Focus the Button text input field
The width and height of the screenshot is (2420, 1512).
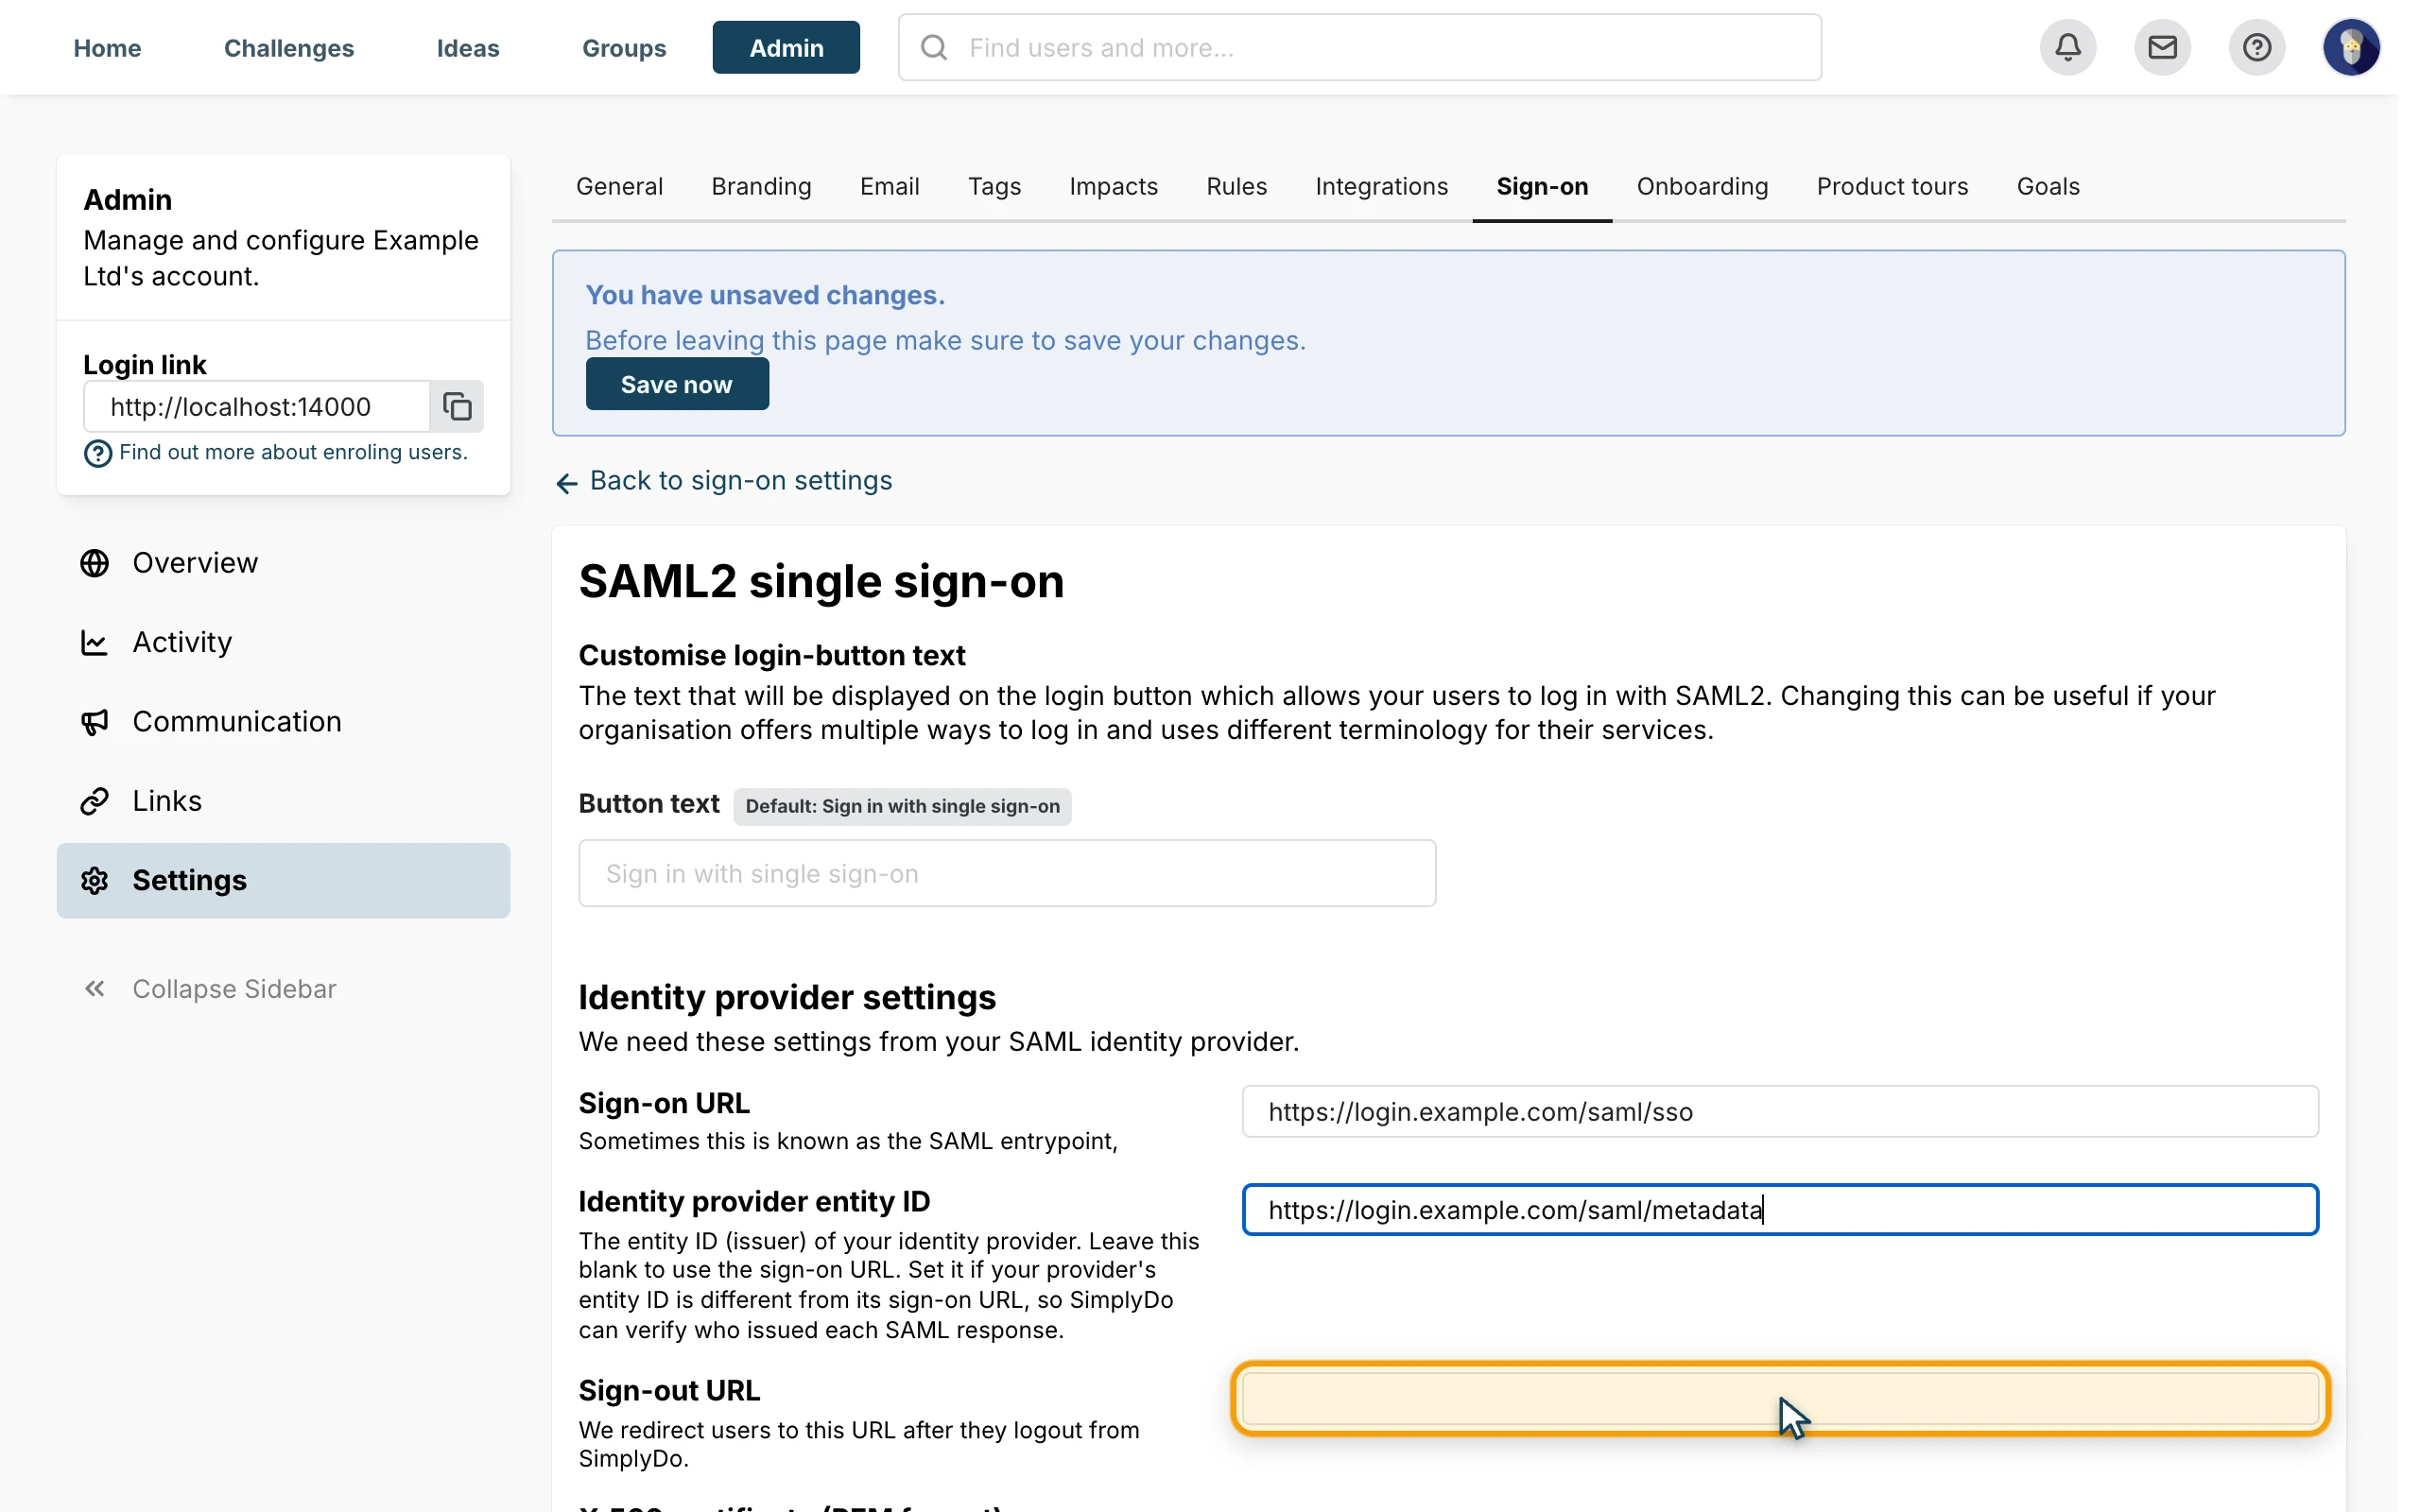(1007, 873)
